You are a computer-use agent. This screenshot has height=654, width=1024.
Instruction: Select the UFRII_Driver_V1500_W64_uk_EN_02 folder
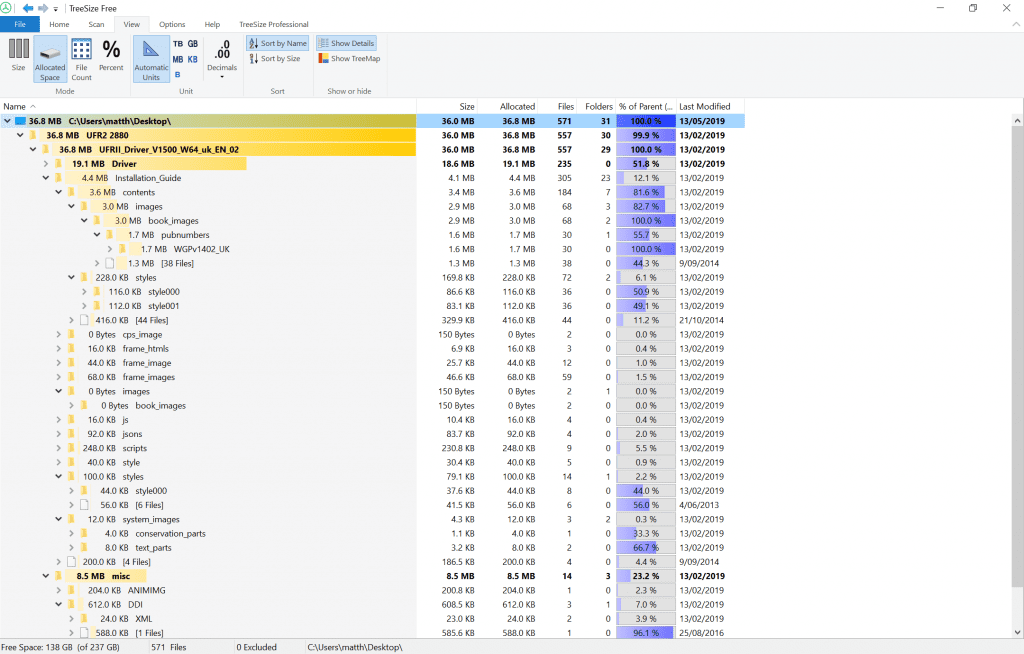coord(168,150)
